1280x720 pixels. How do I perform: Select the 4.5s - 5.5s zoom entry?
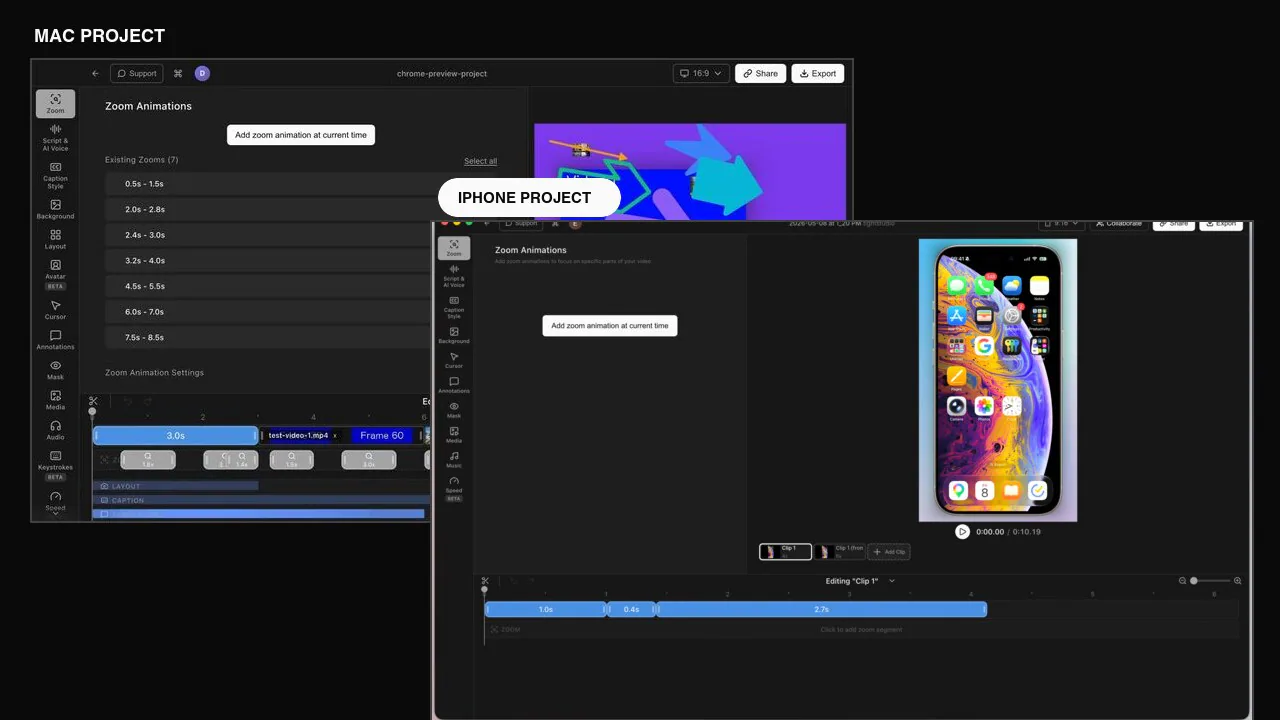click(x=268, y=286)
